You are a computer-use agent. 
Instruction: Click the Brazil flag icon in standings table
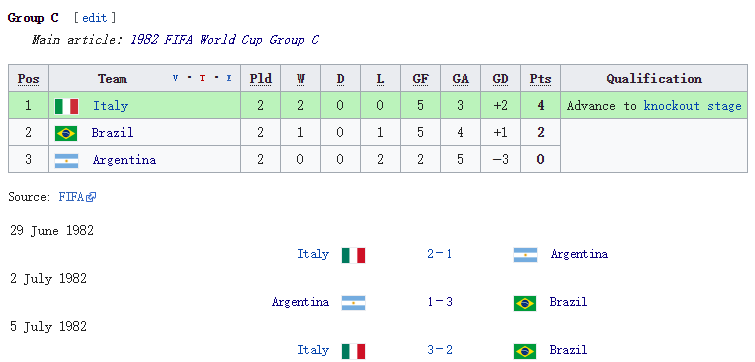tap(66, 133)
